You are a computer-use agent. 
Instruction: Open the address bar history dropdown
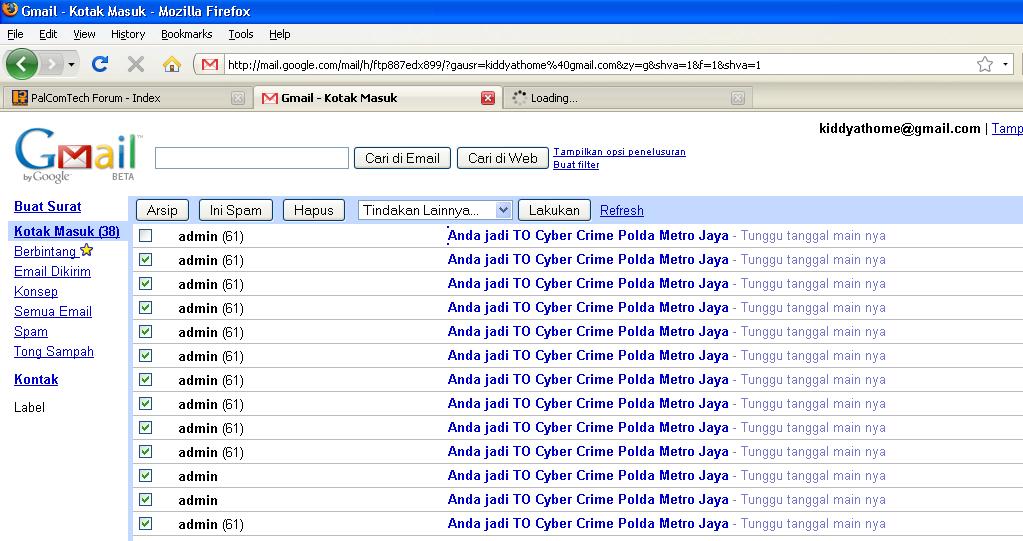coord(1005,64)
